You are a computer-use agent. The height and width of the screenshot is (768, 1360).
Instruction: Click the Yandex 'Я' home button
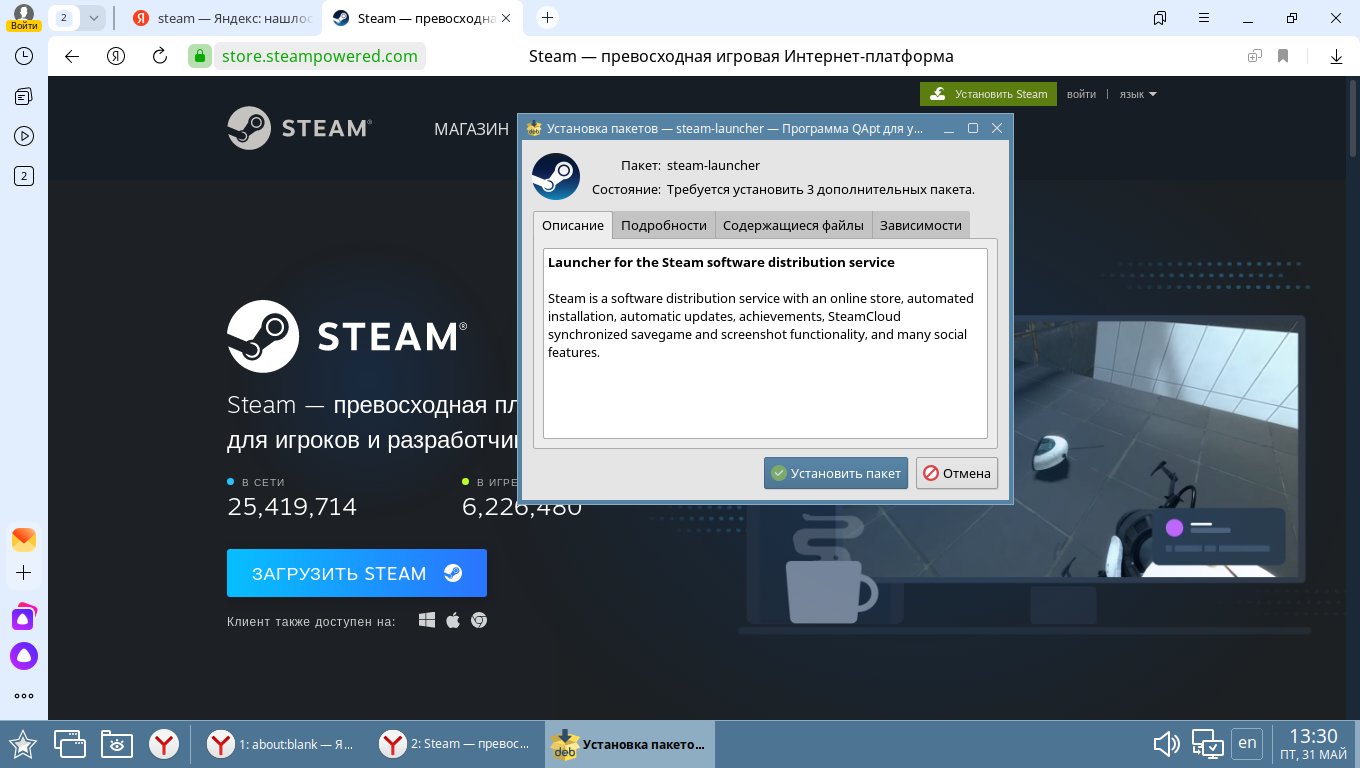116,56
